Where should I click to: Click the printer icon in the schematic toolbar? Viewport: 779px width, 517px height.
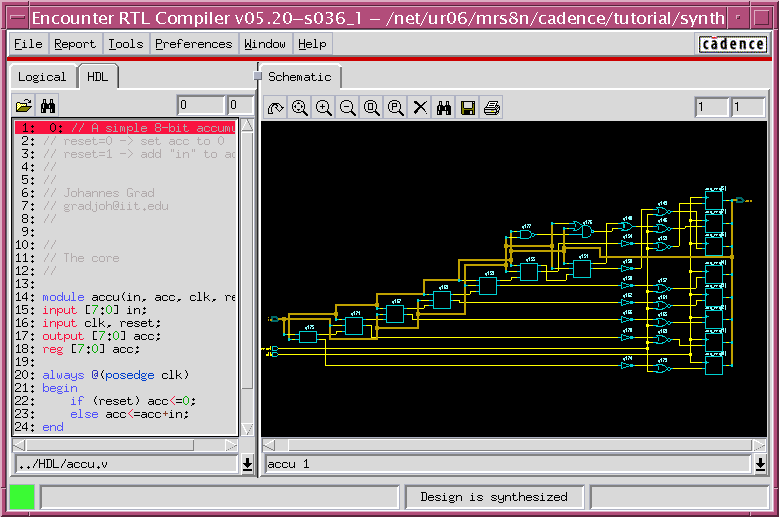(492, 108)
